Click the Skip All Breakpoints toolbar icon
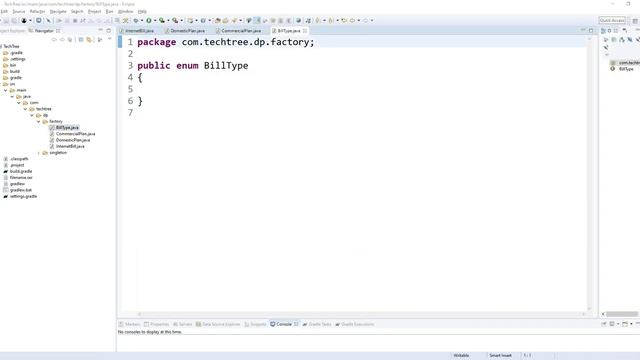Image resolution: width=640 pixels, height=360 pixels. (49, 20)
